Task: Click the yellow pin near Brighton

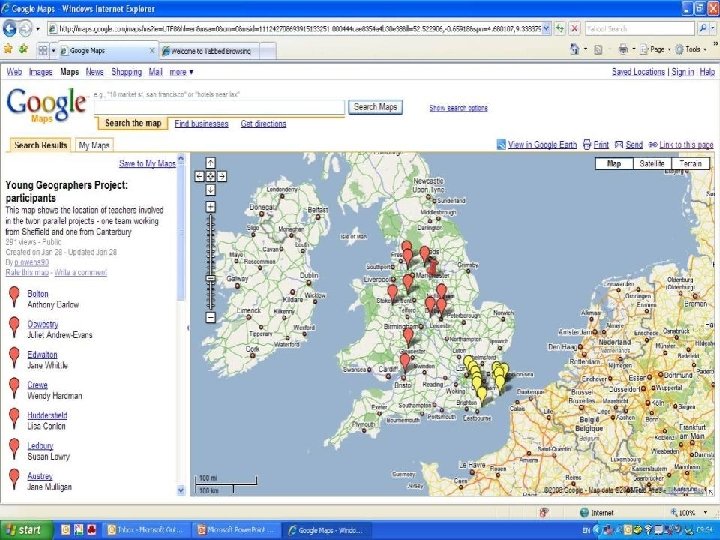Action: point(482,395)
